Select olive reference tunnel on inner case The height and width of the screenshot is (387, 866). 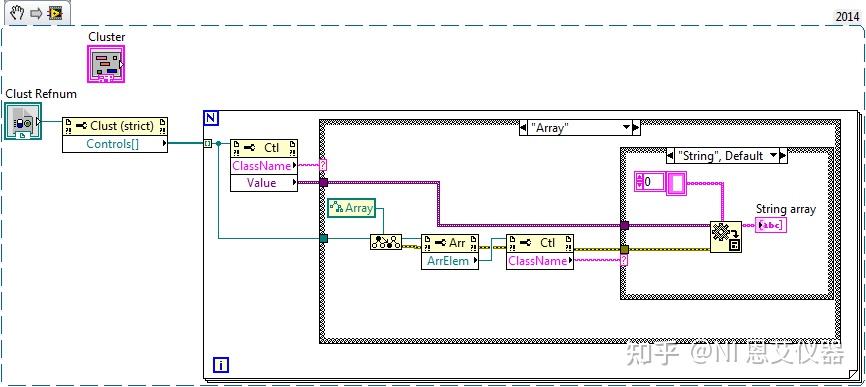click(x=625, y=249)
